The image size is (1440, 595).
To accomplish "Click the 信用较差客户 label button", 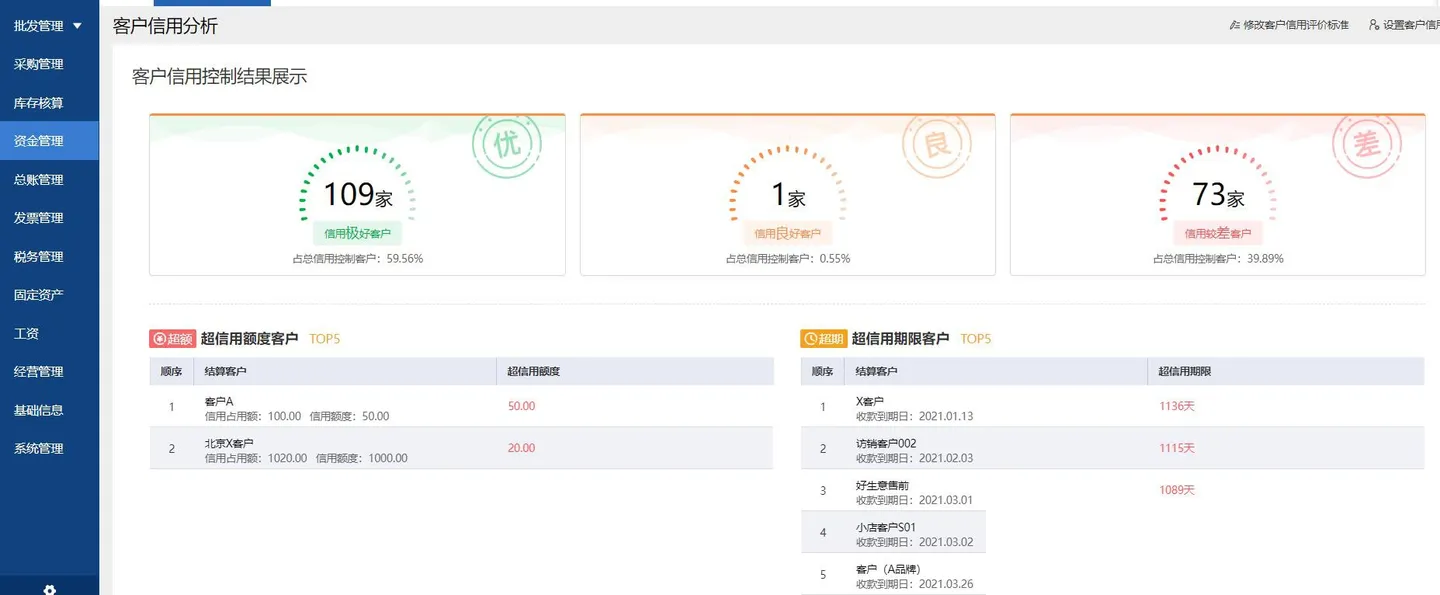I will click(x=1218, y=234).
